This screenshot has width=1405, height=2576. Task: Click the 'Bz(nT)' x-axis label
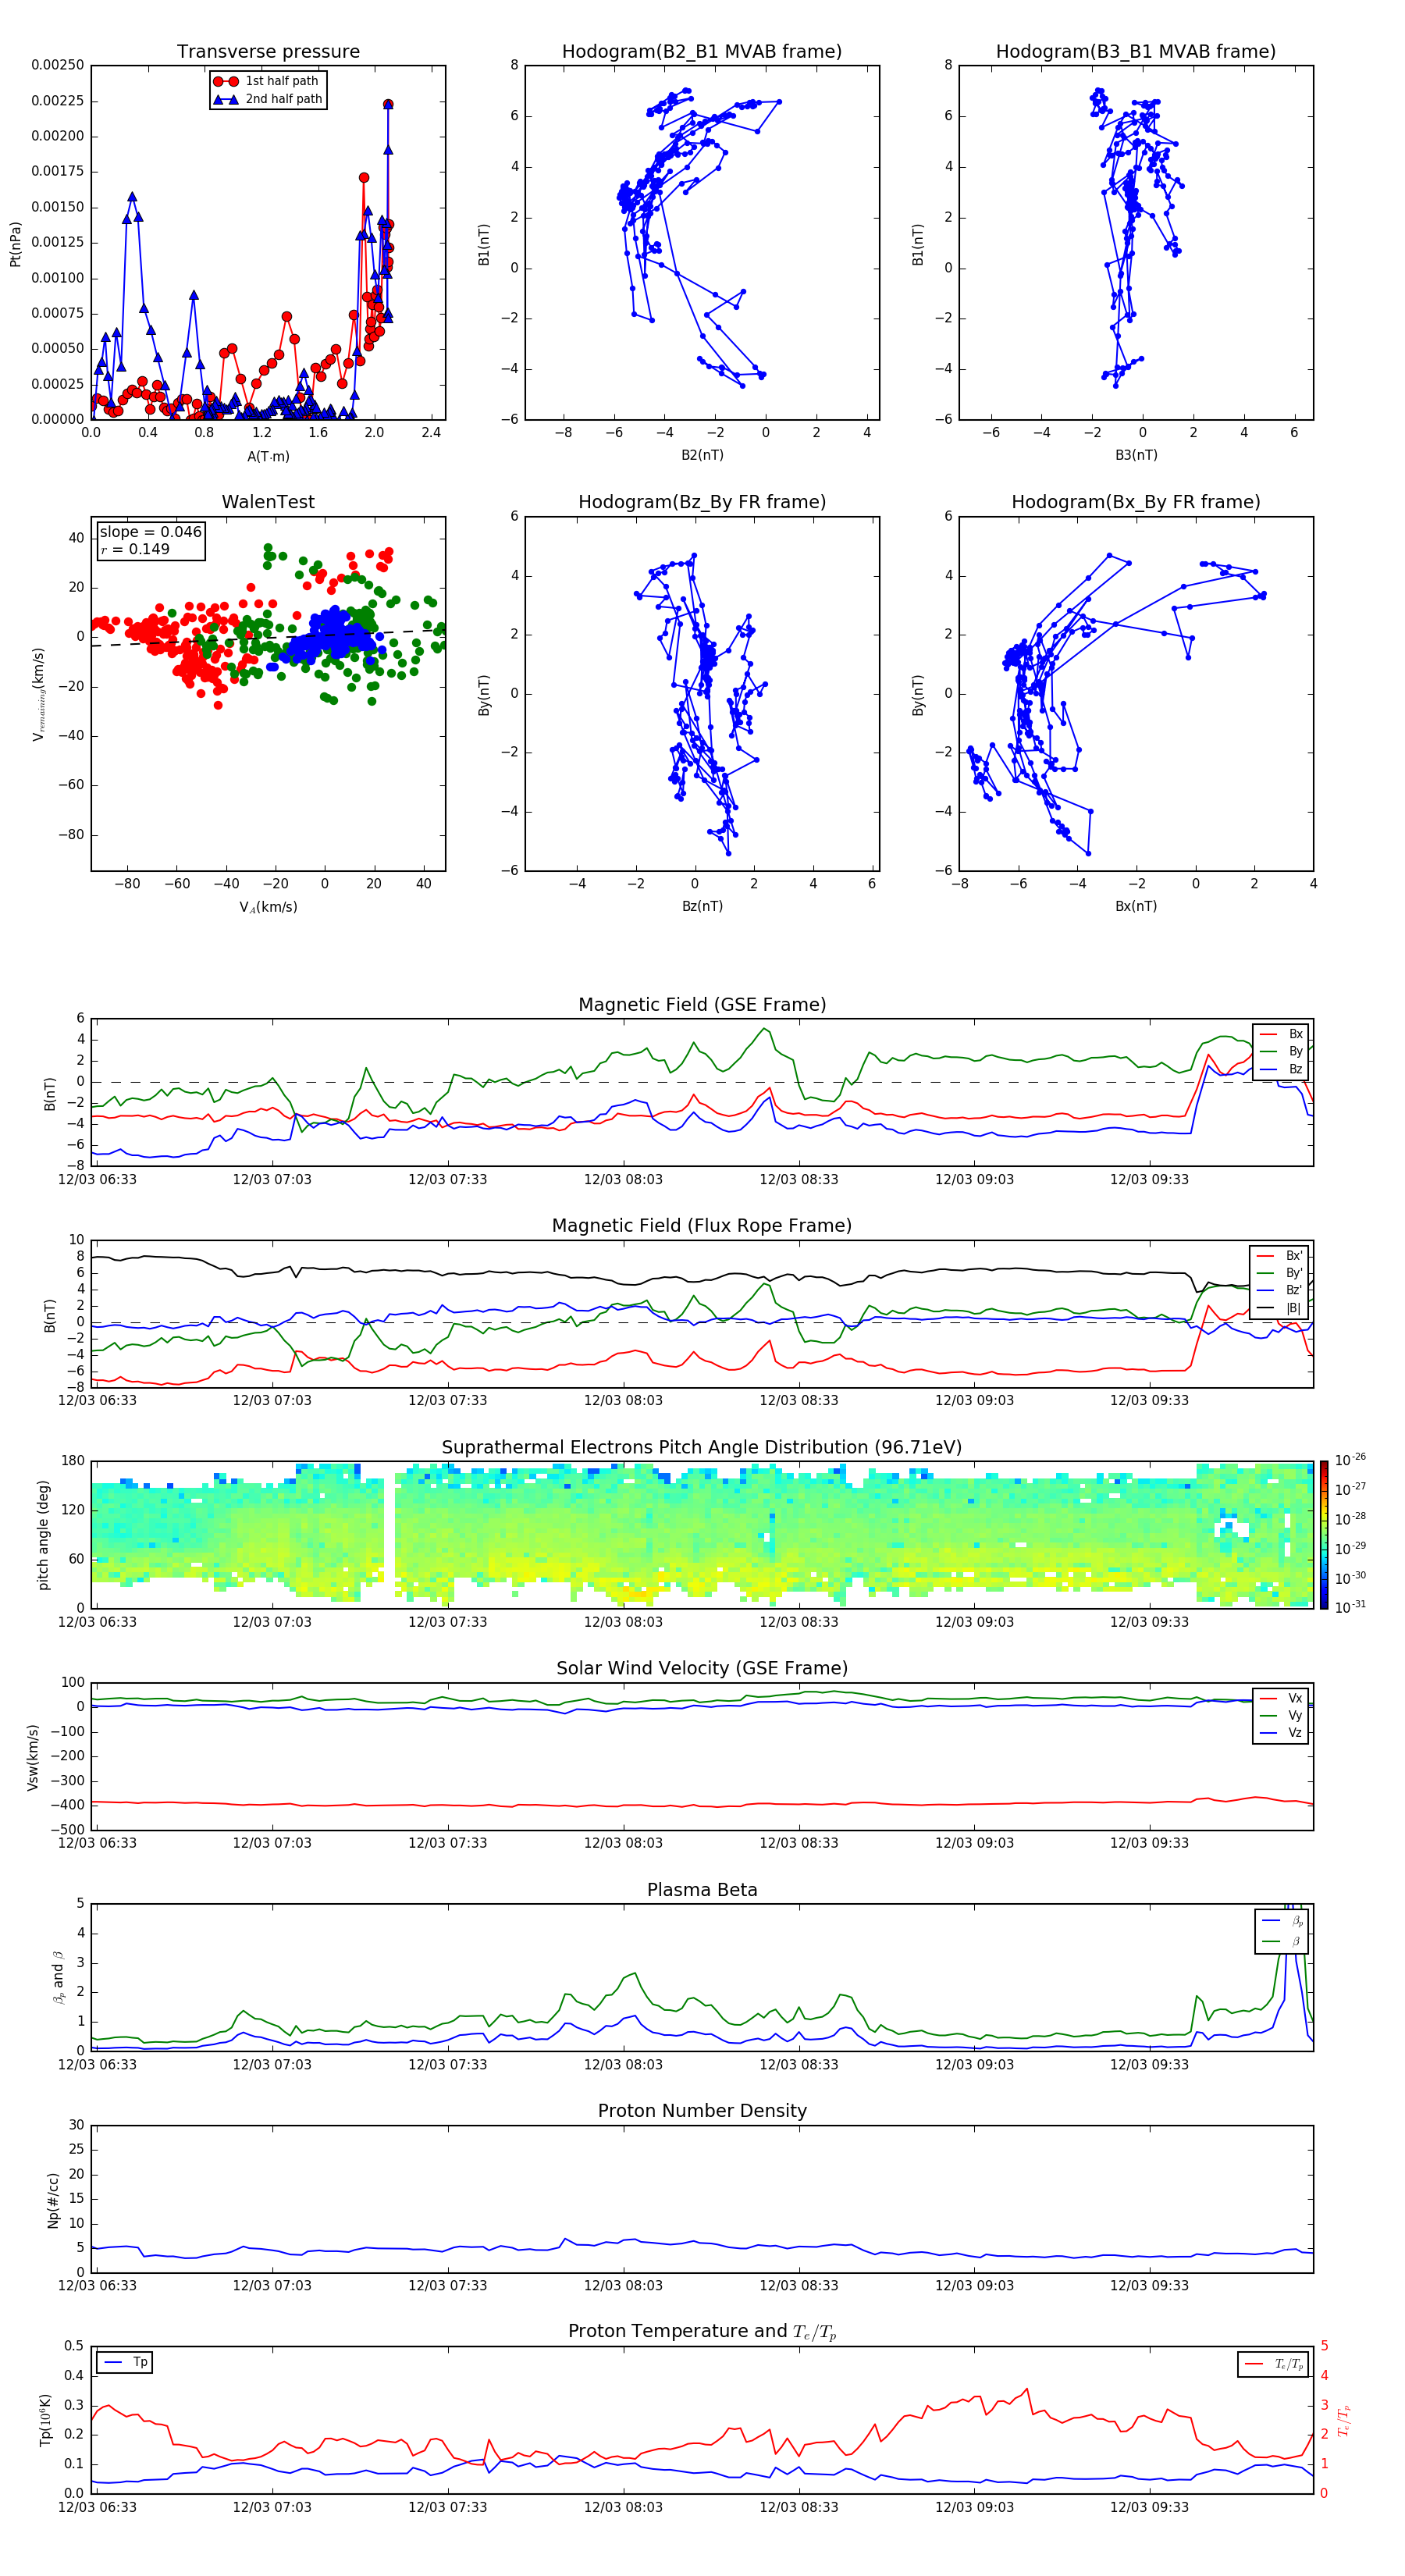tap(702, 906)
